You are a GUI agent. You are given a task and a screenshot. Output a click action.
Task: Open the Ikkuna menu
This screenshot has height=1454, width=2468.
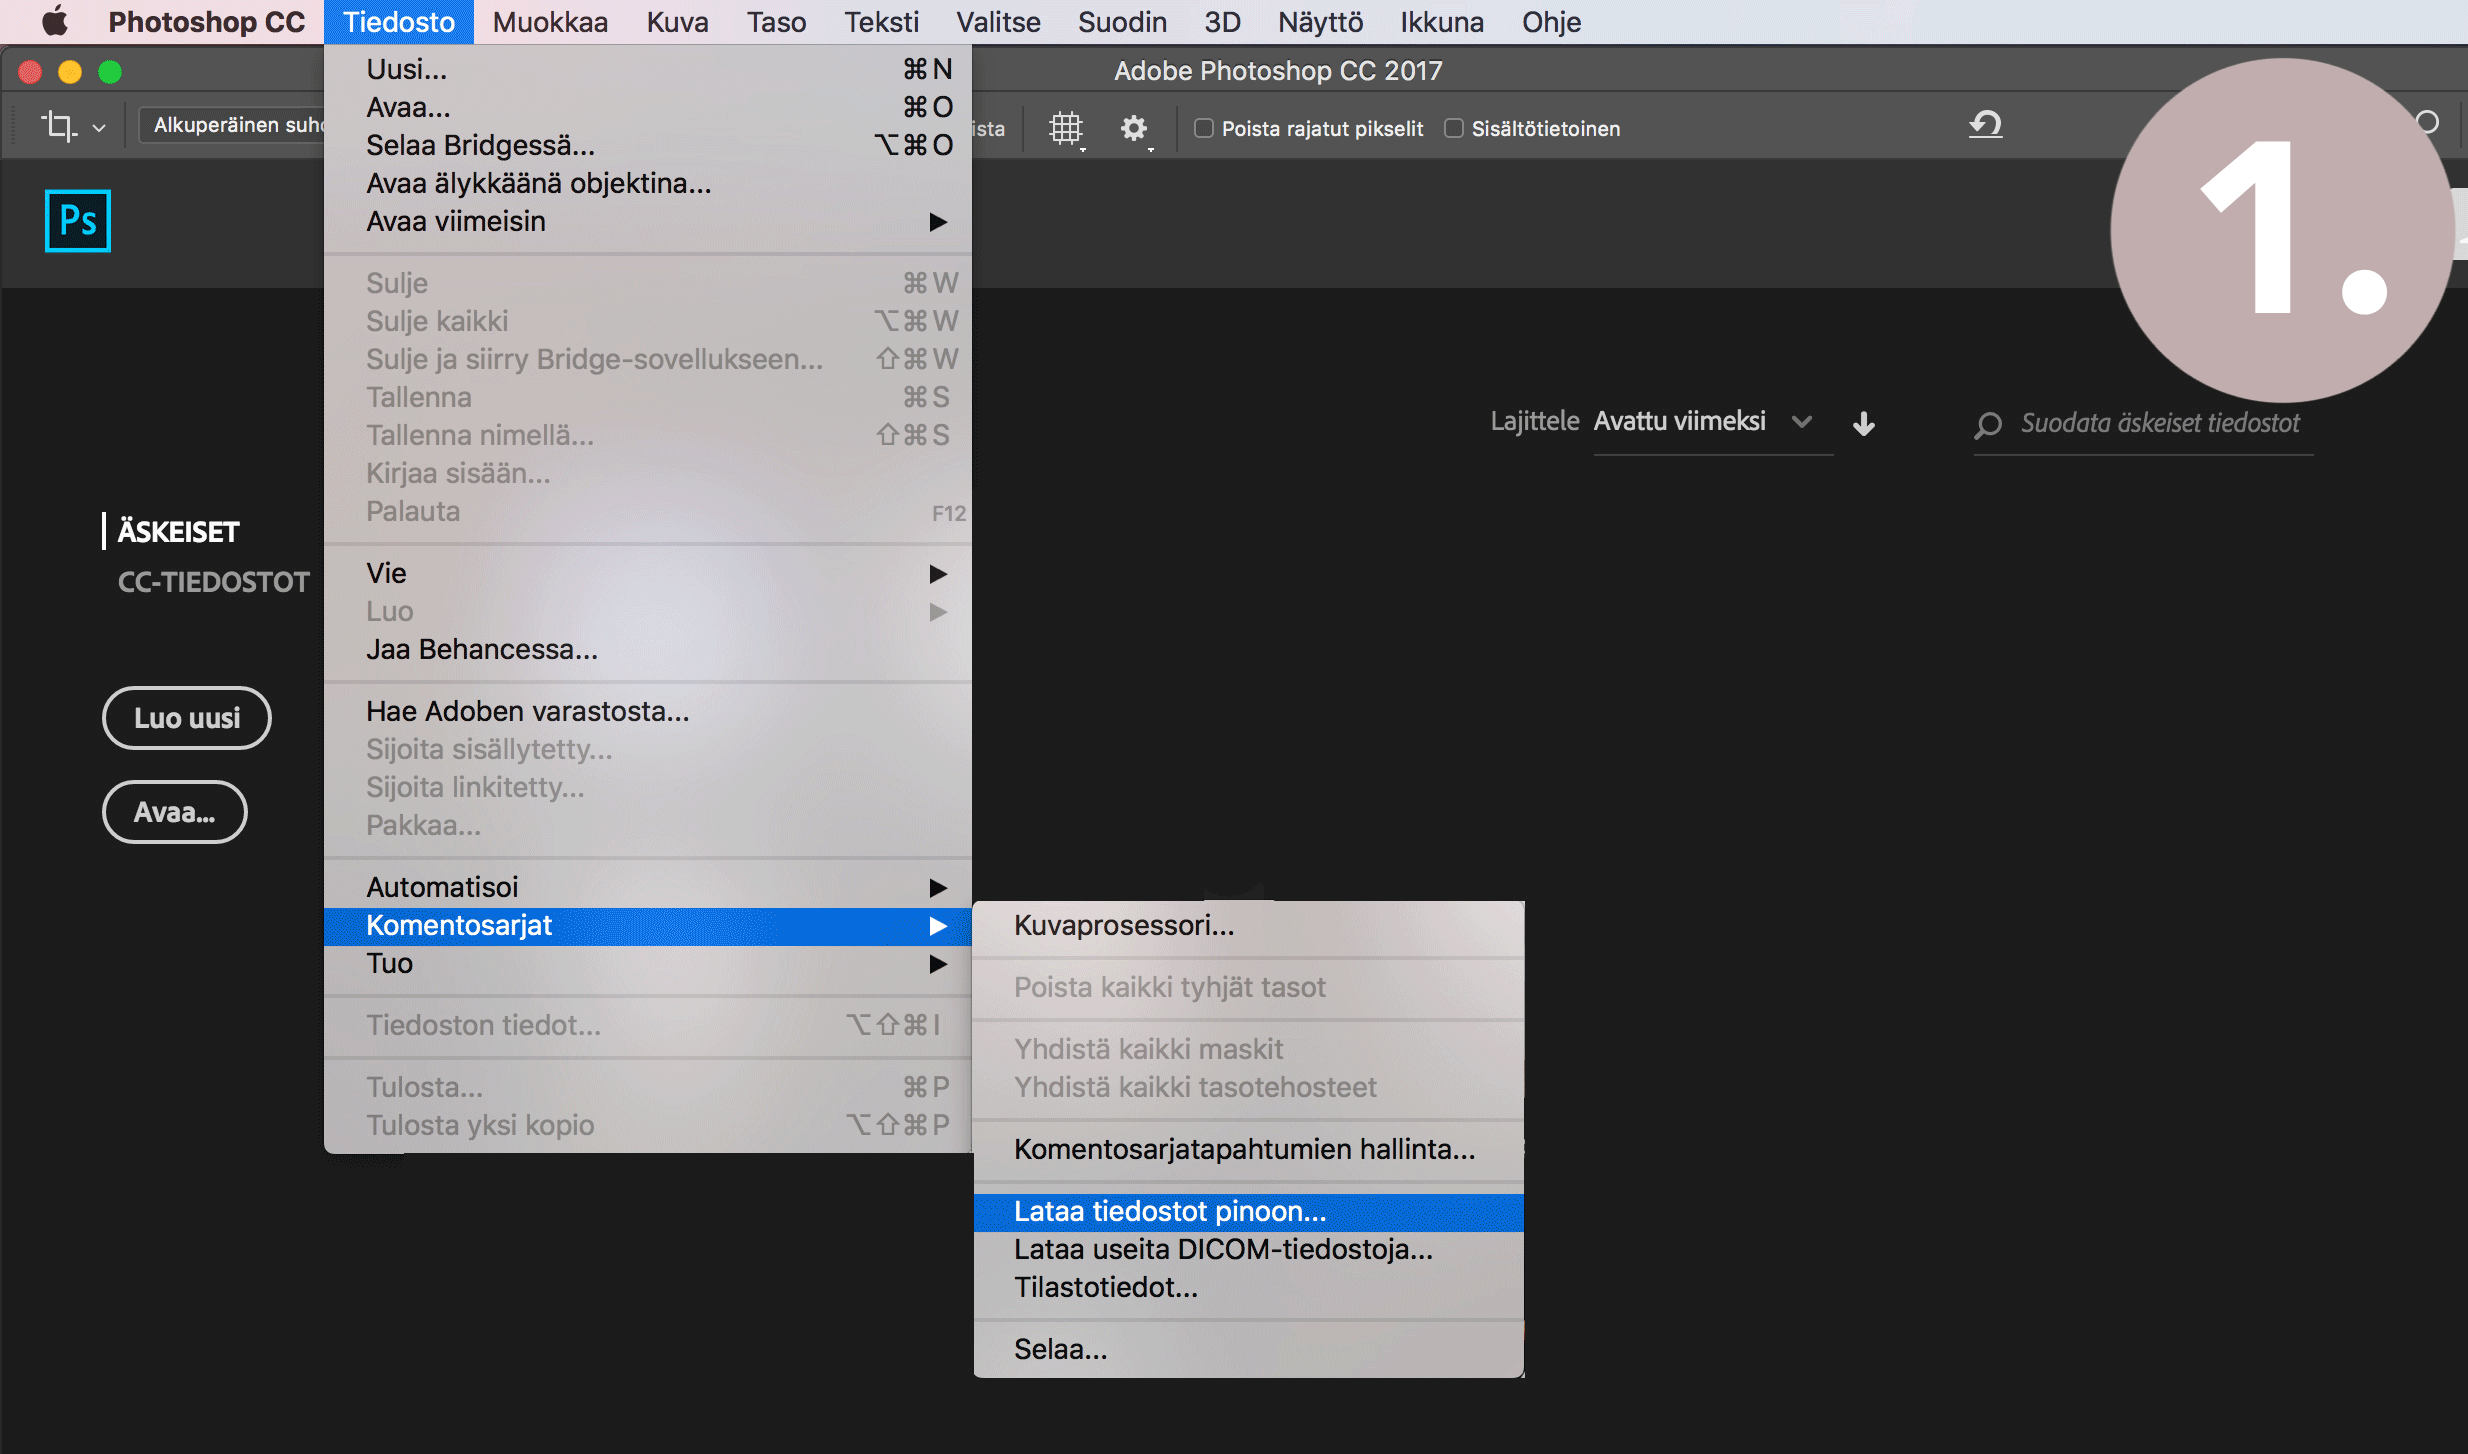[1441, 21]
